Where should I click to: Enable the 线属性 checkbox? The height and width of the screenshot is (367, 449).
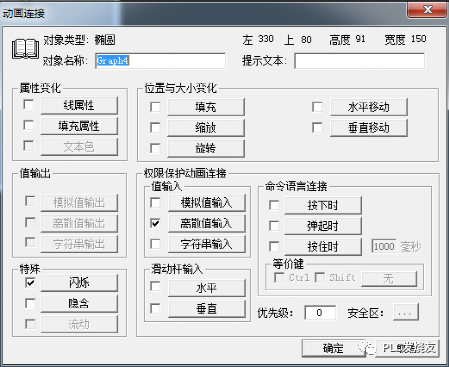tap(29, 105)
